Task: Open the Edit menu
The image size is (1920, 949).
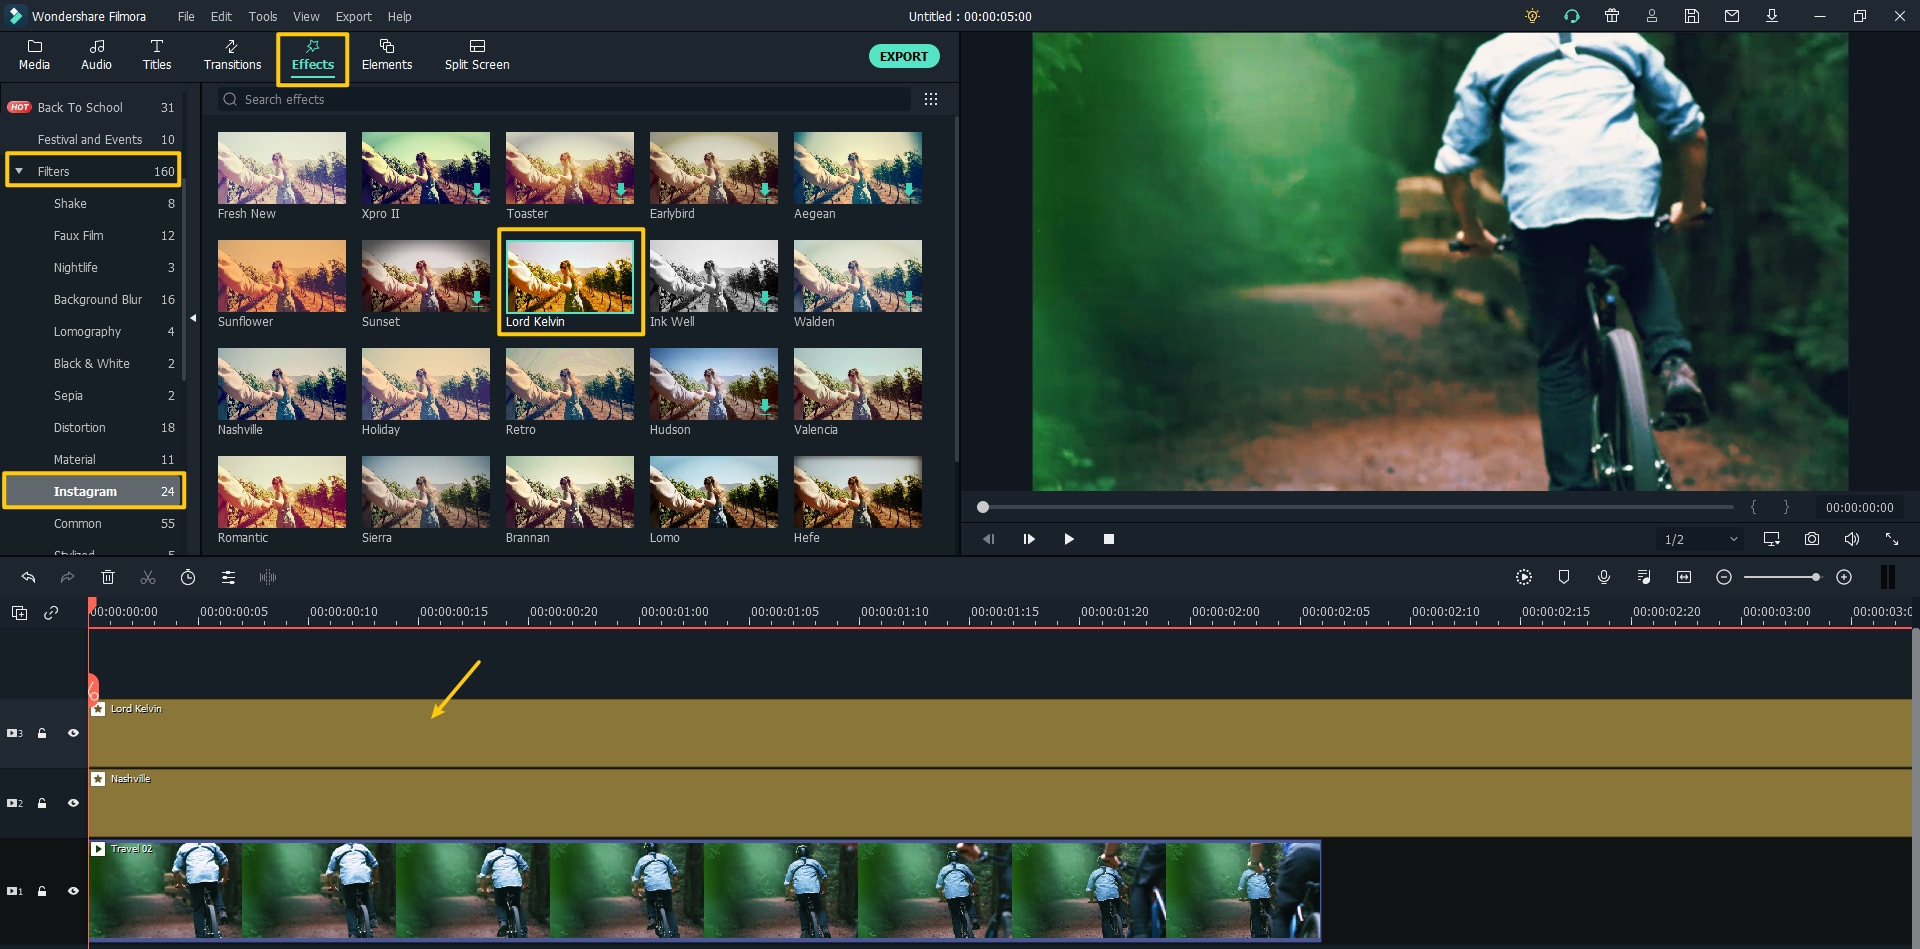Action: pos(221,16)
